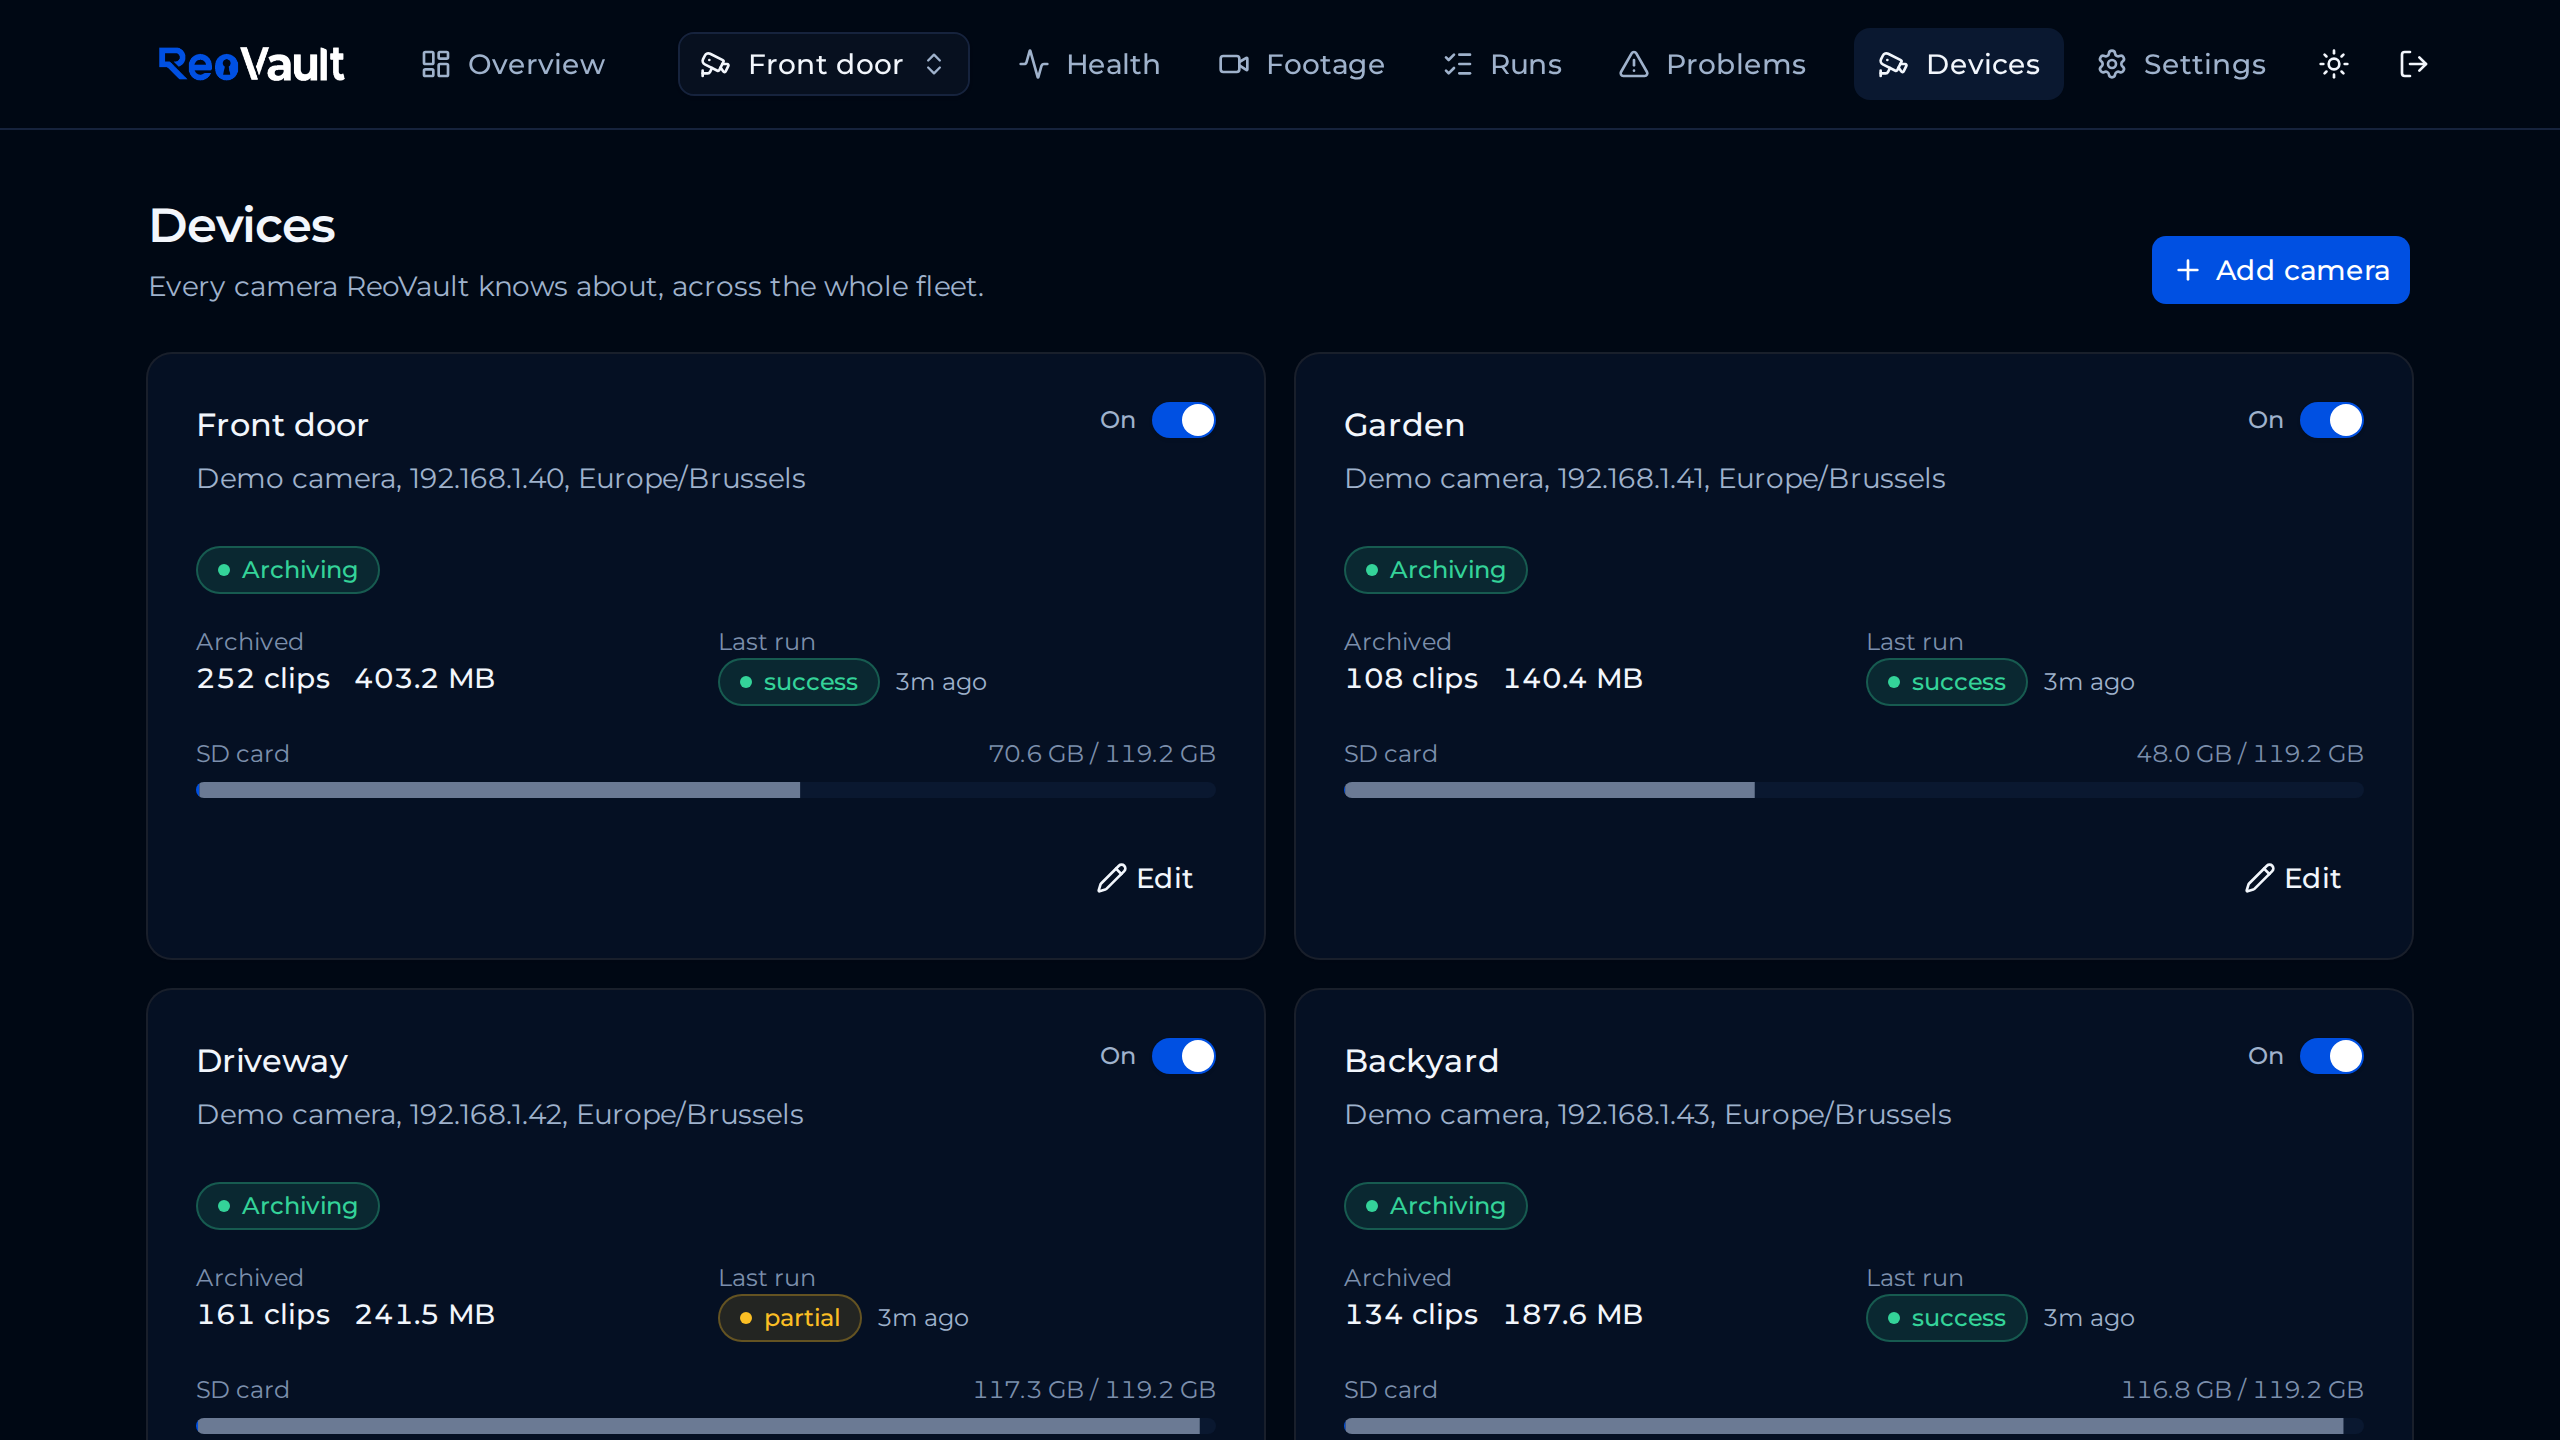Image resolution: width=2560 pixels, height=1440 pixels.
Task: Click the Settings gear icon
Action: [2111, 64]
